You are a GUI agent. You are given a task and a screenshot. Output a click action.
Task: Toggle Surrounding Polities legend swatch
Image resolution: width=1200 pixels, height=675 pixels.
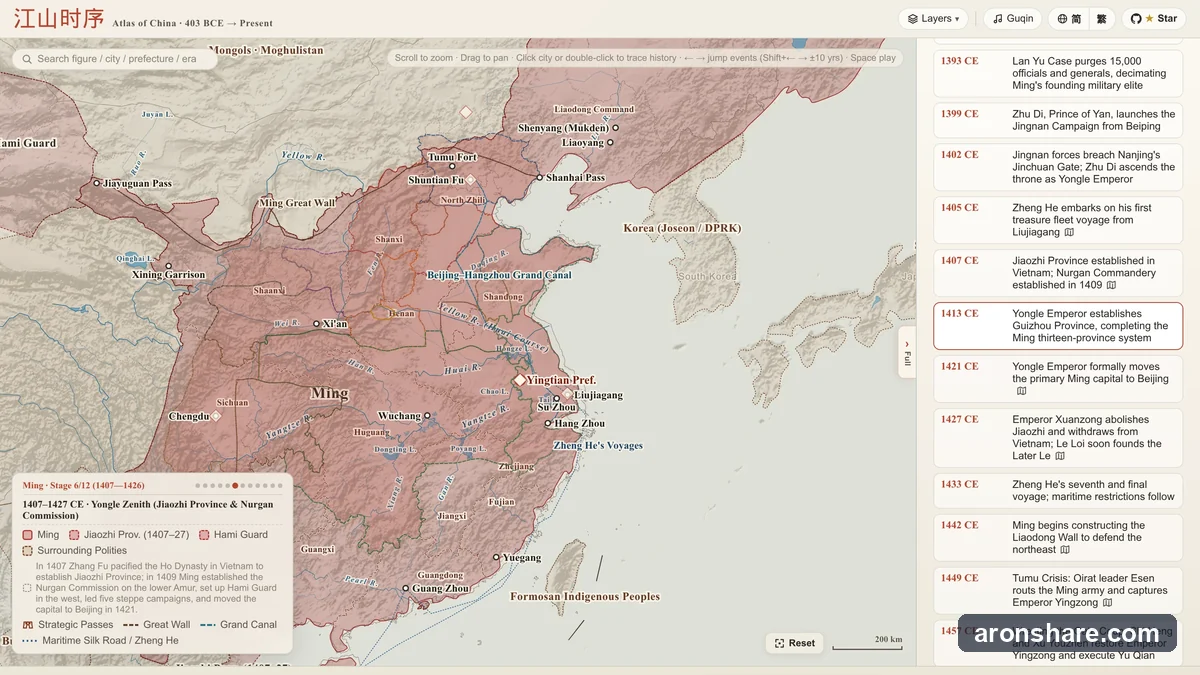28,551
